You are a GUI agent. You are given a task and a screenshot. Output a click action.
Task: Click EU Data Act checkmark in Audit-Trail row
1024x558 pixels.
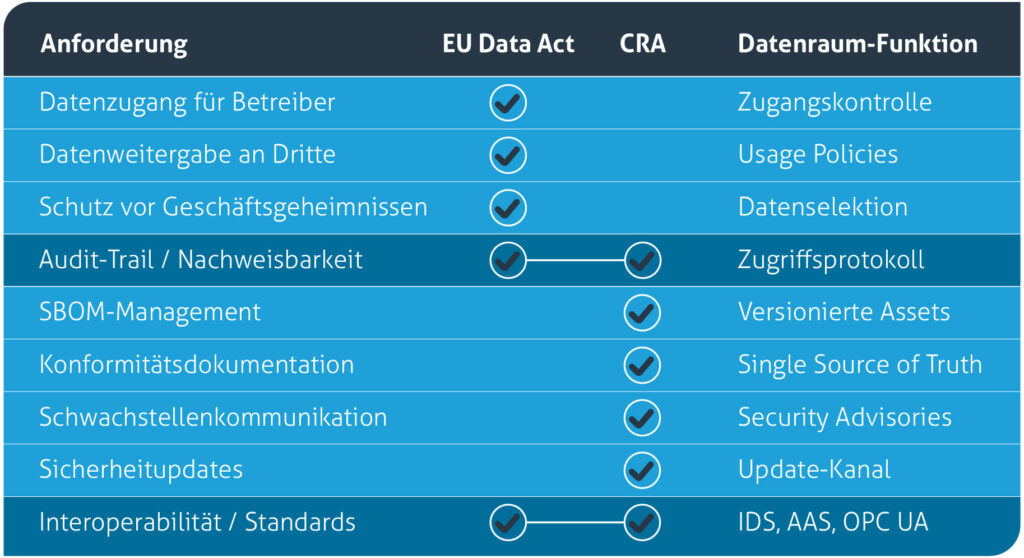click(508, 260)
